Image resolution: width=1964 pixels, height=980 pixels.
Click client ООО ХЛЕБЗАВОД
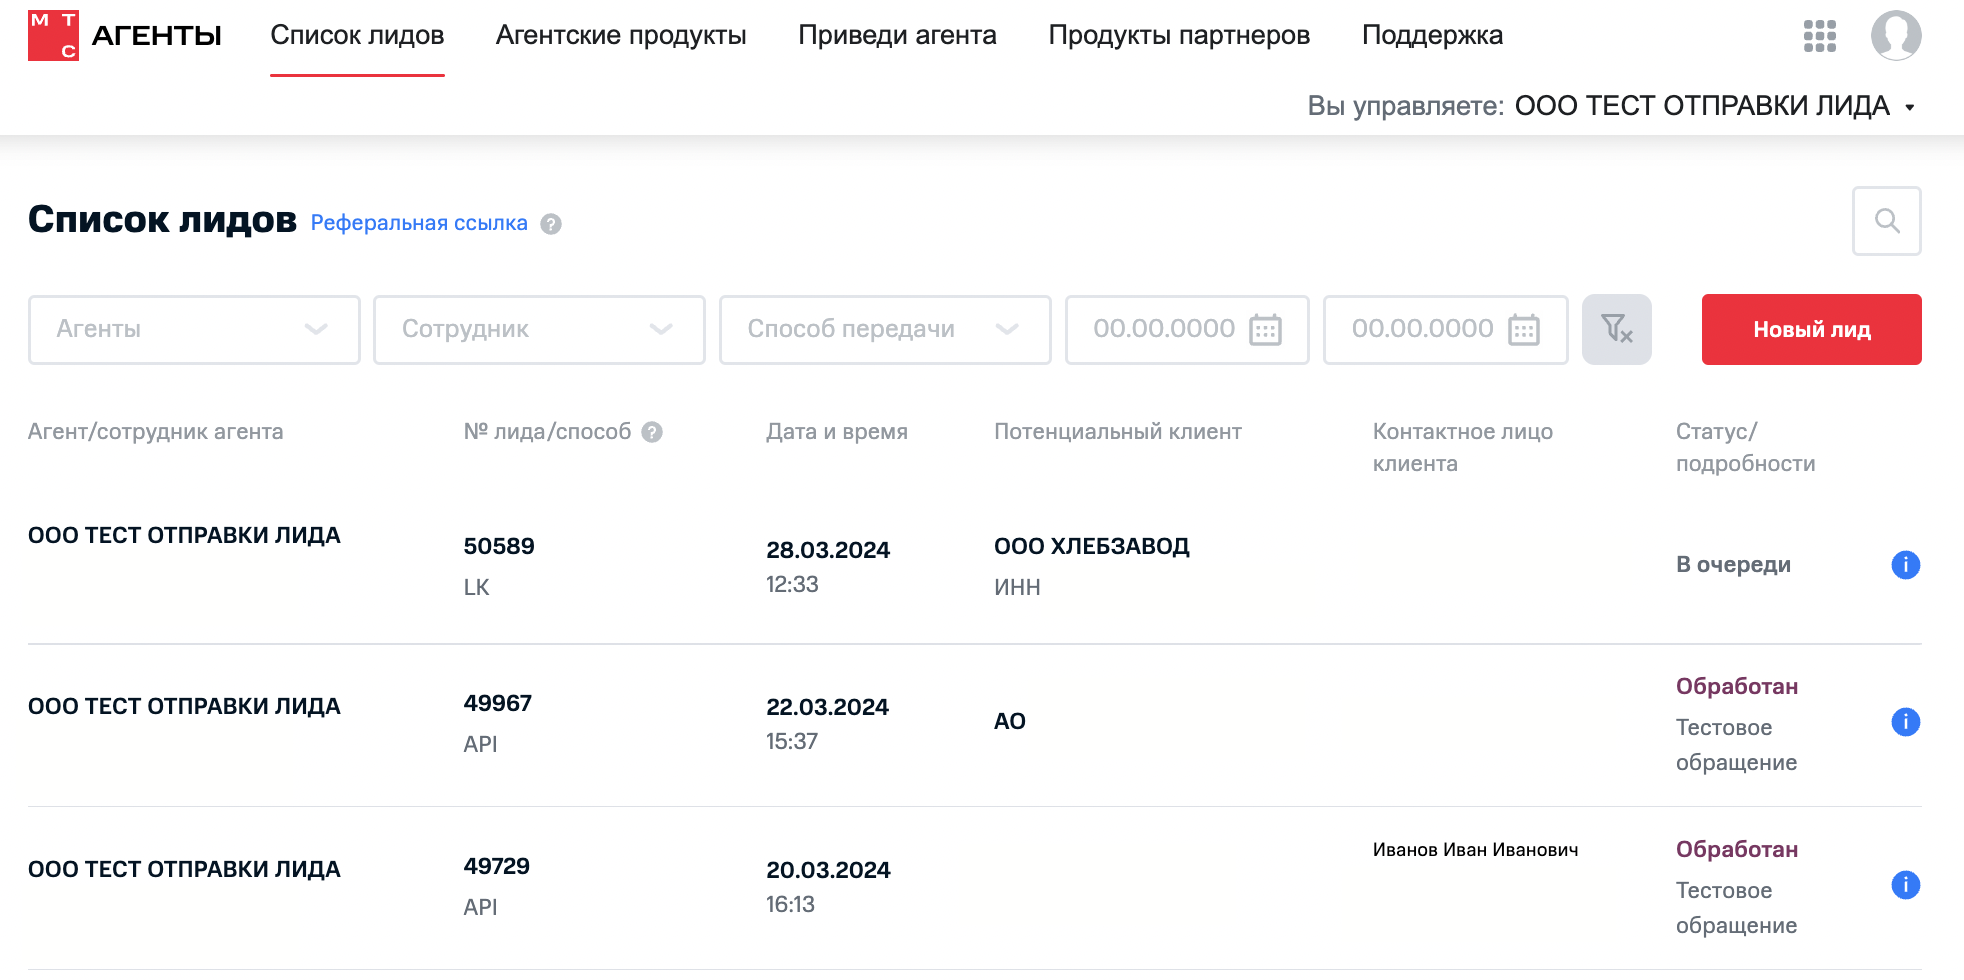1092,546
